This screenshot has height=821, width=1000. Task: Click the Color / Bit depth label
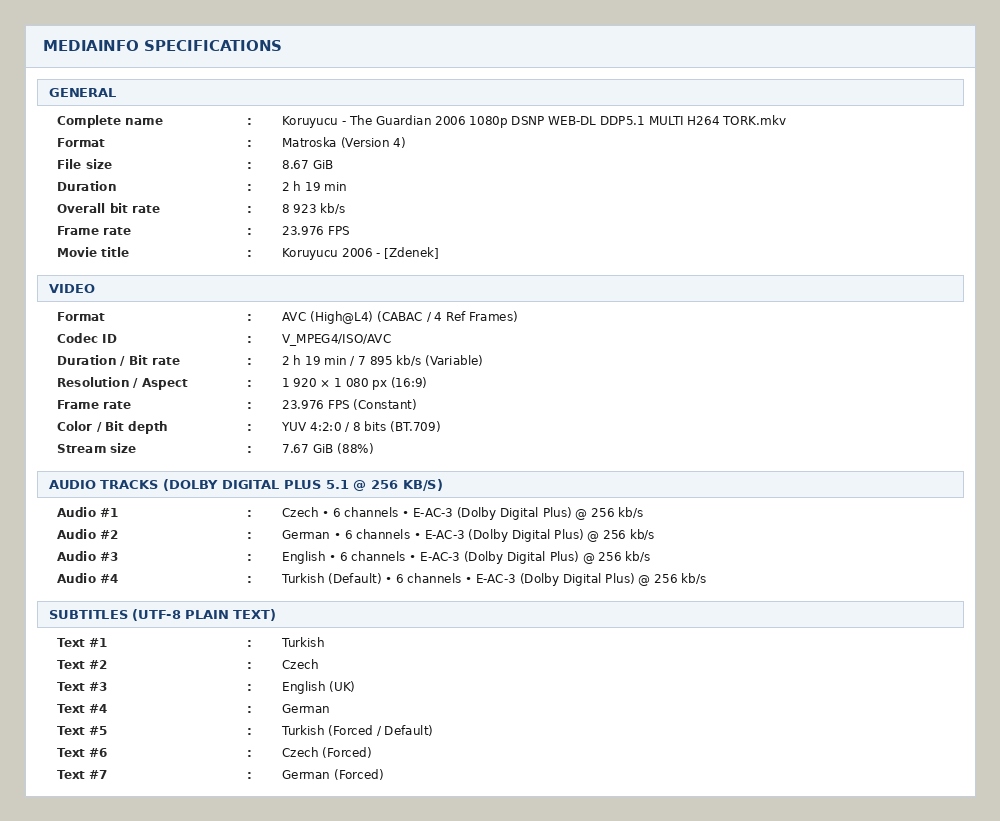pyautogui.click(x=112, y=427)
